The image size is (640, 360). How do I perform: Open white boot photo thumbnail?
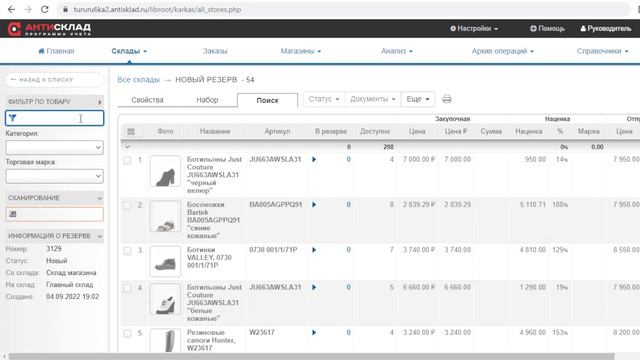tap(165, 300)
